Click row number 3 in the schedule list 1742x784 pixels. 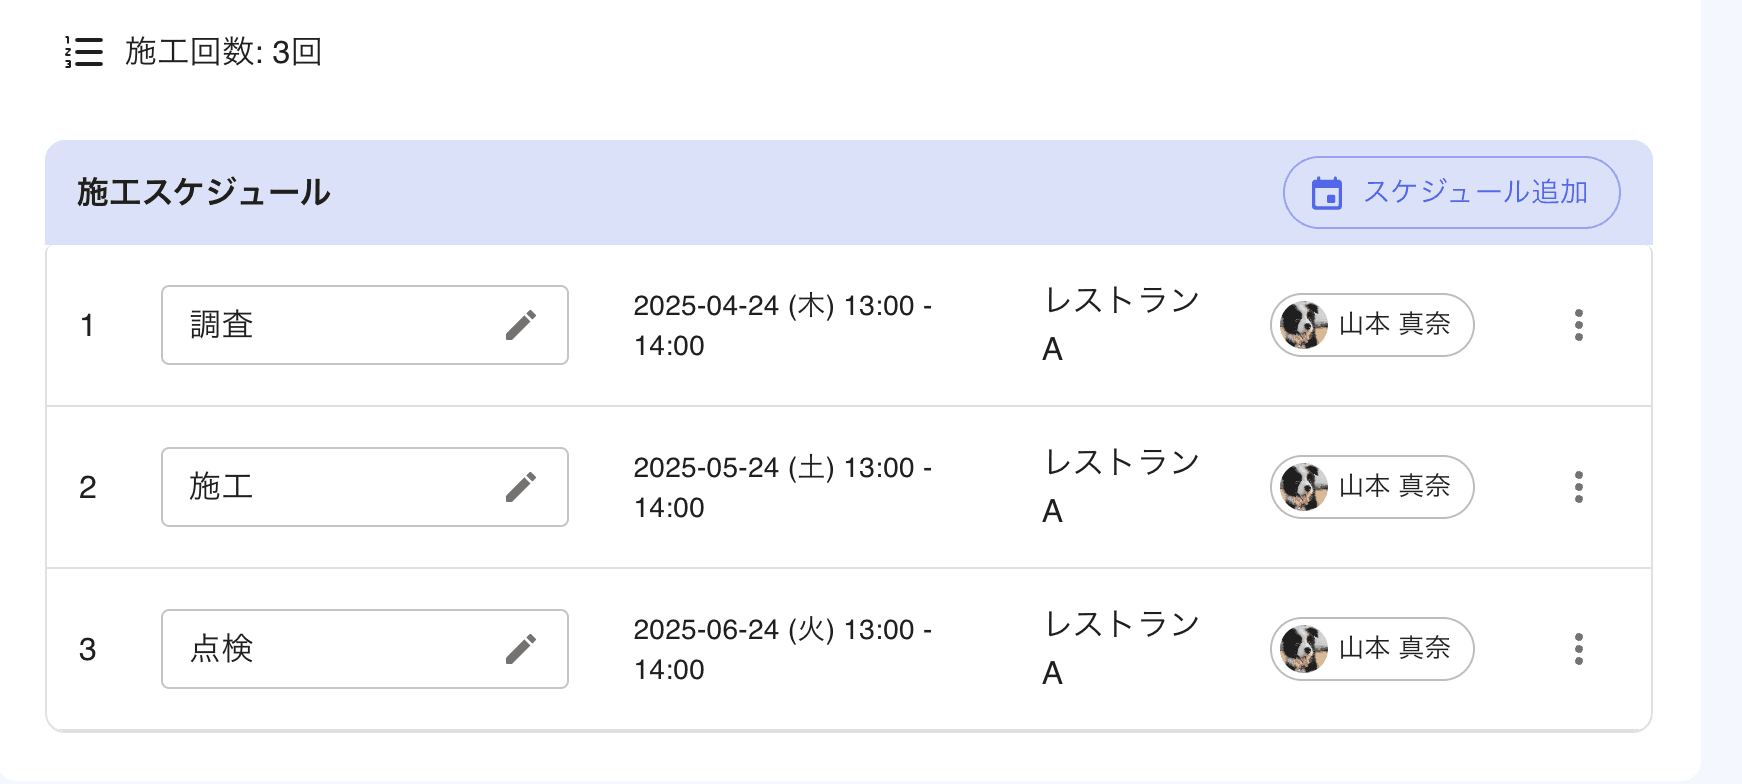(x=88, y=649)
